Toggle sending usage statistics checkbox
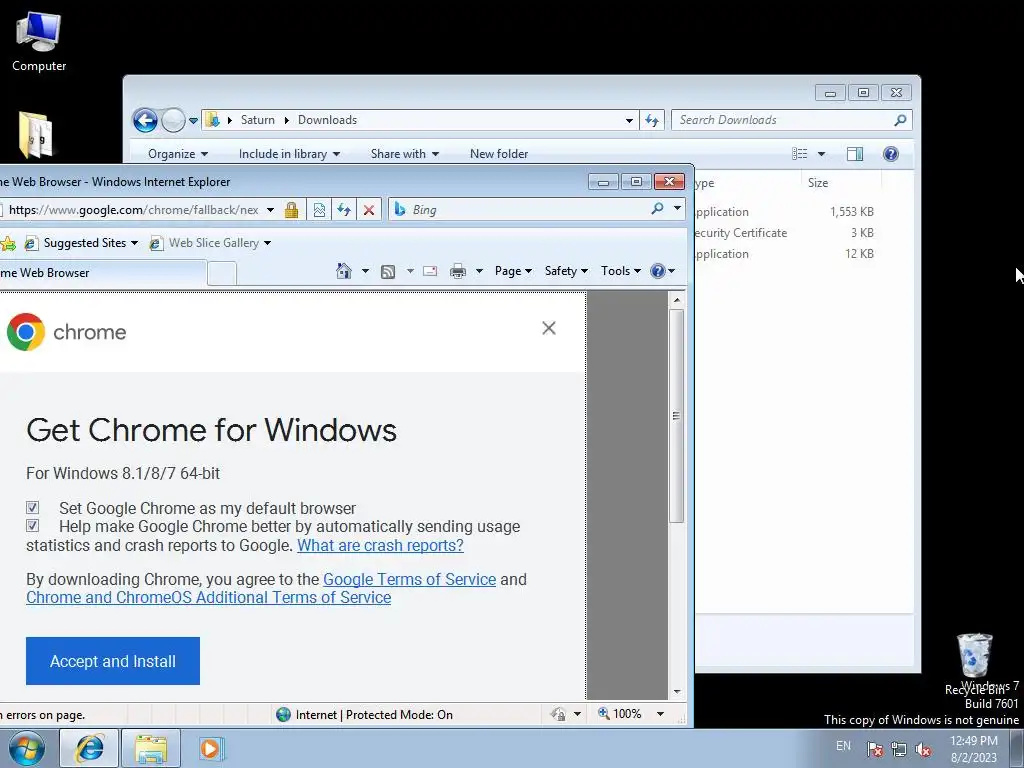Viewport: 1024px width, 768px height. 32,526
